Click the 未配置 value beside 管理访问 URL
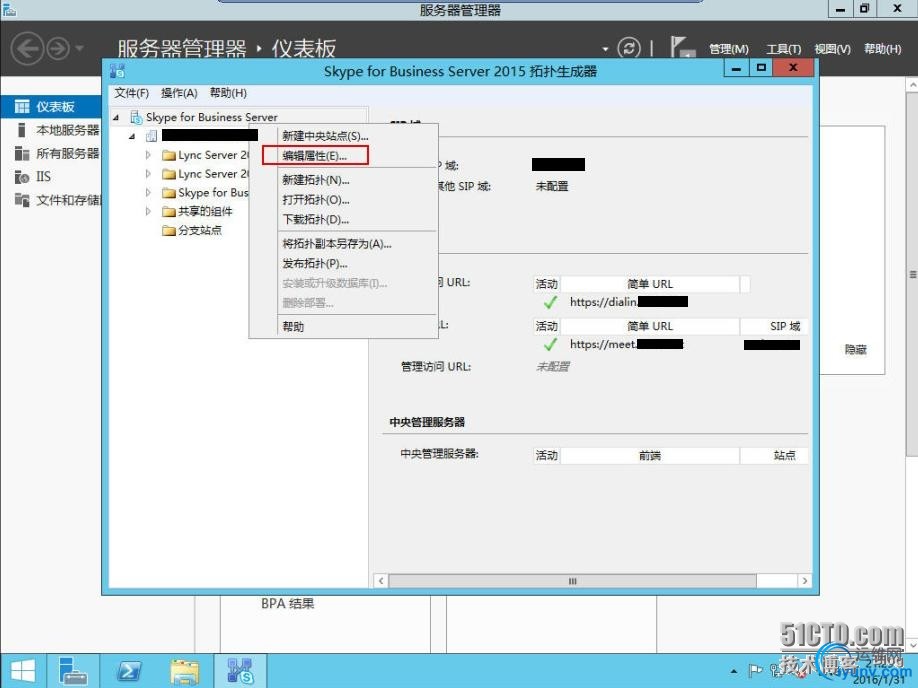Viewport: 918px width, 688px height. point(553,367)
